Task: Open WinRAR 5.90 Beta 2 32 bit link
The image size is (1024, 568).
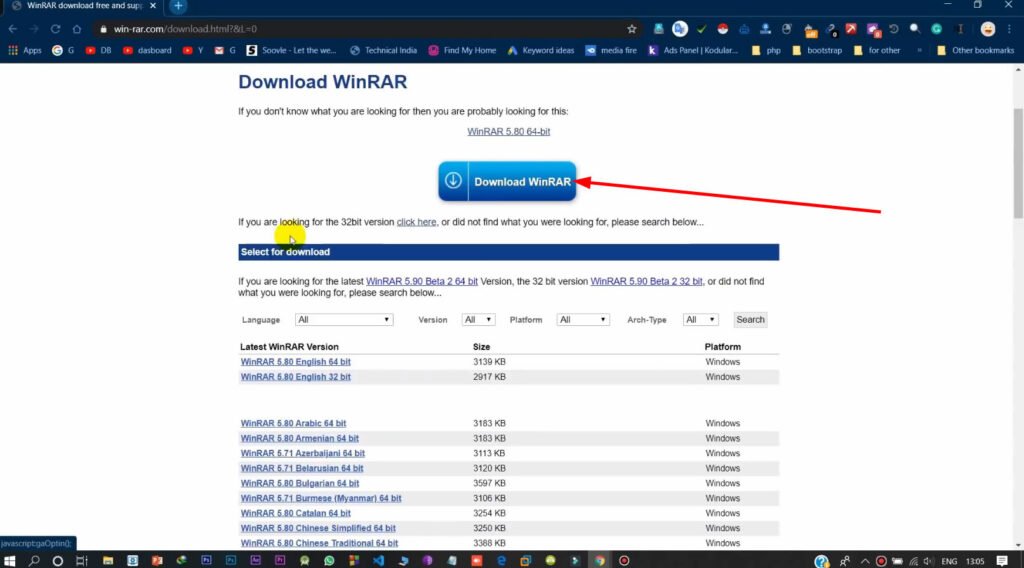Action: pyautogui.click(x=646, y=281)
